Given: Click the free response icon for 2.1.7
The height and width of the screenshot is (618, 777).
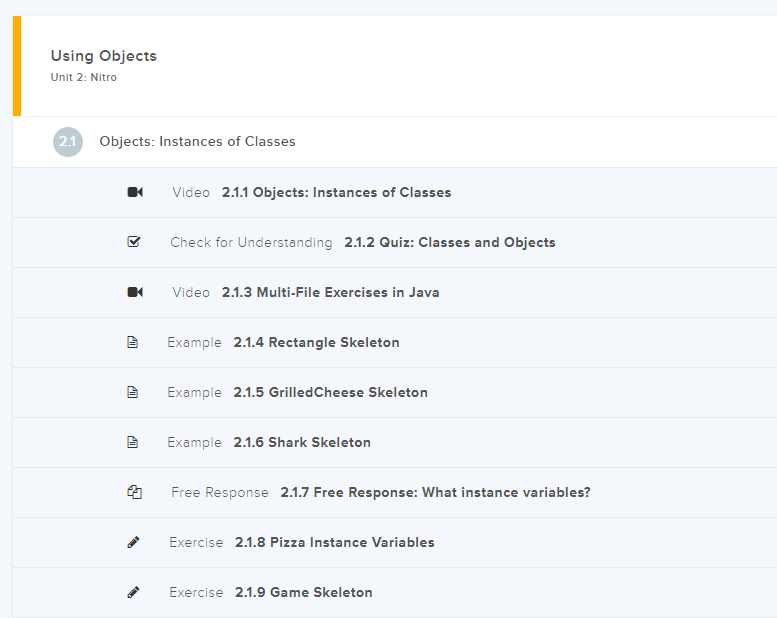Looking at the screenshot, I should 134,492.
